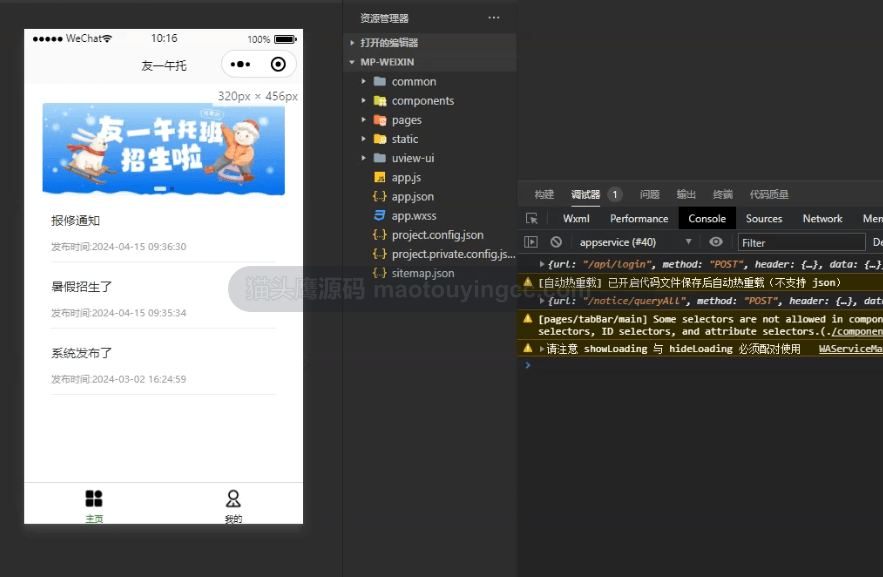Open the Mine profile tab bar icon
The width and height of the screenshot is (883, 577).
233,499
